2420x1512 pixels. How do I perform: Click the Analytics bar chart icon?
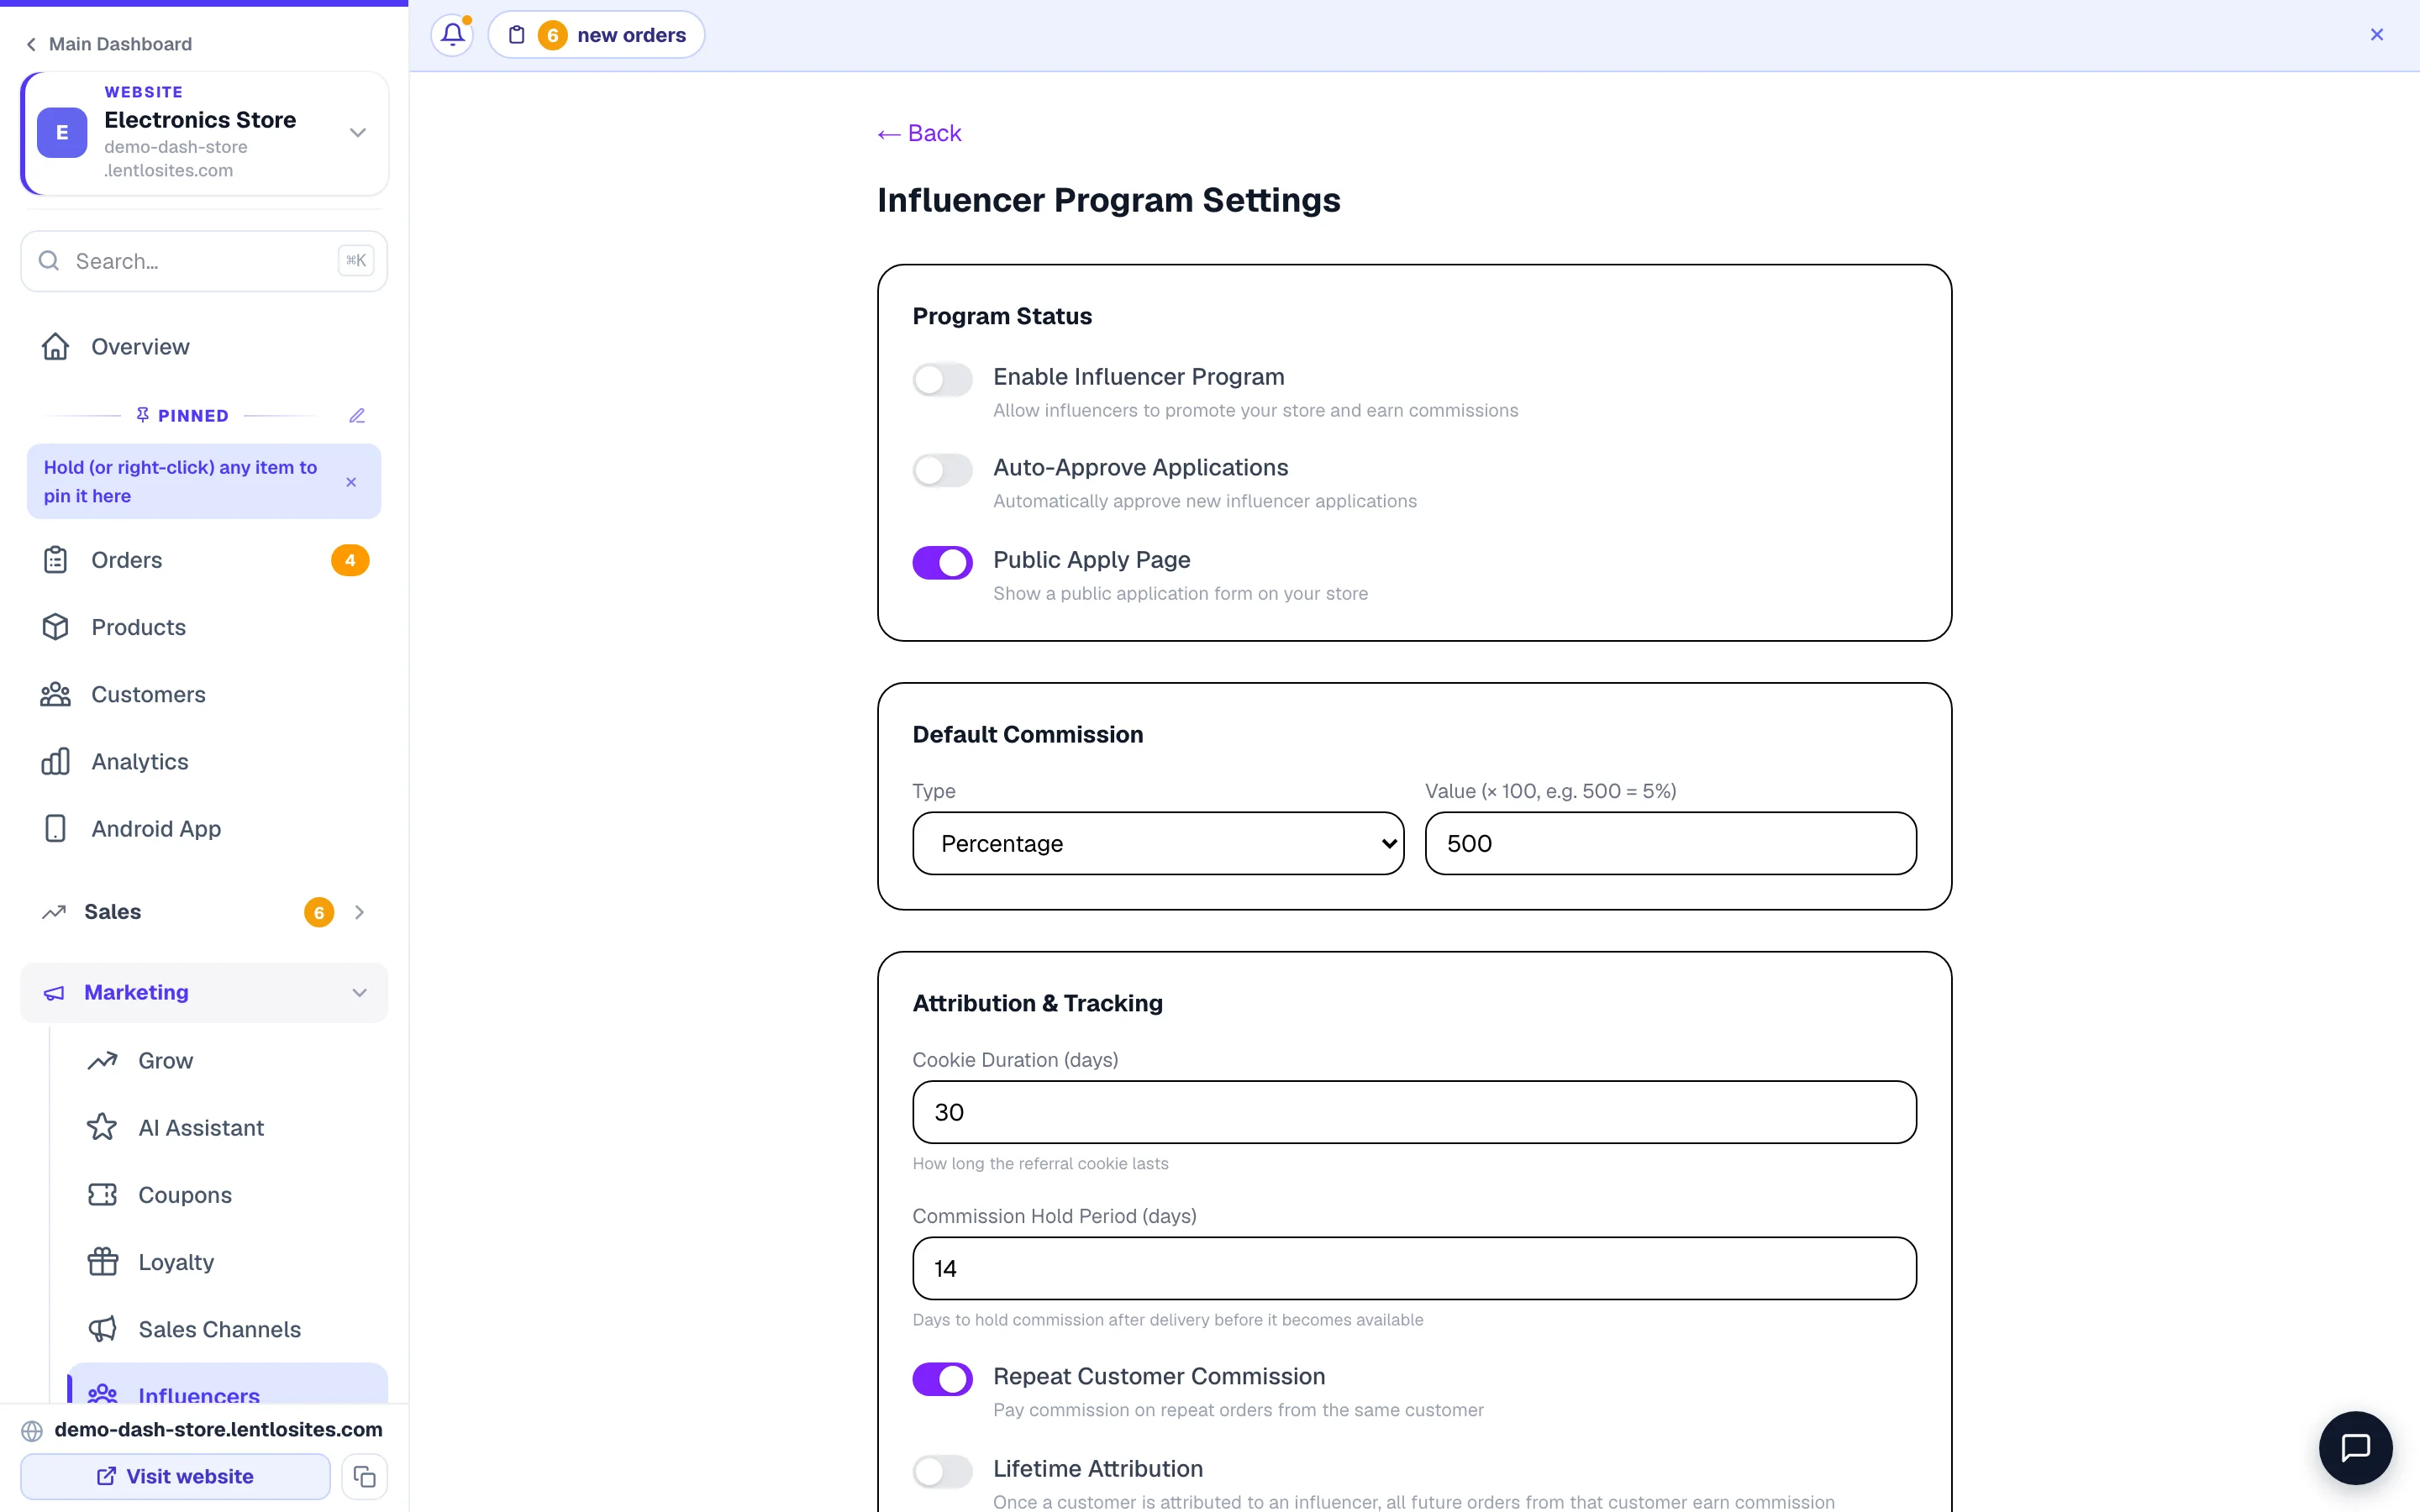click(55, 761)
